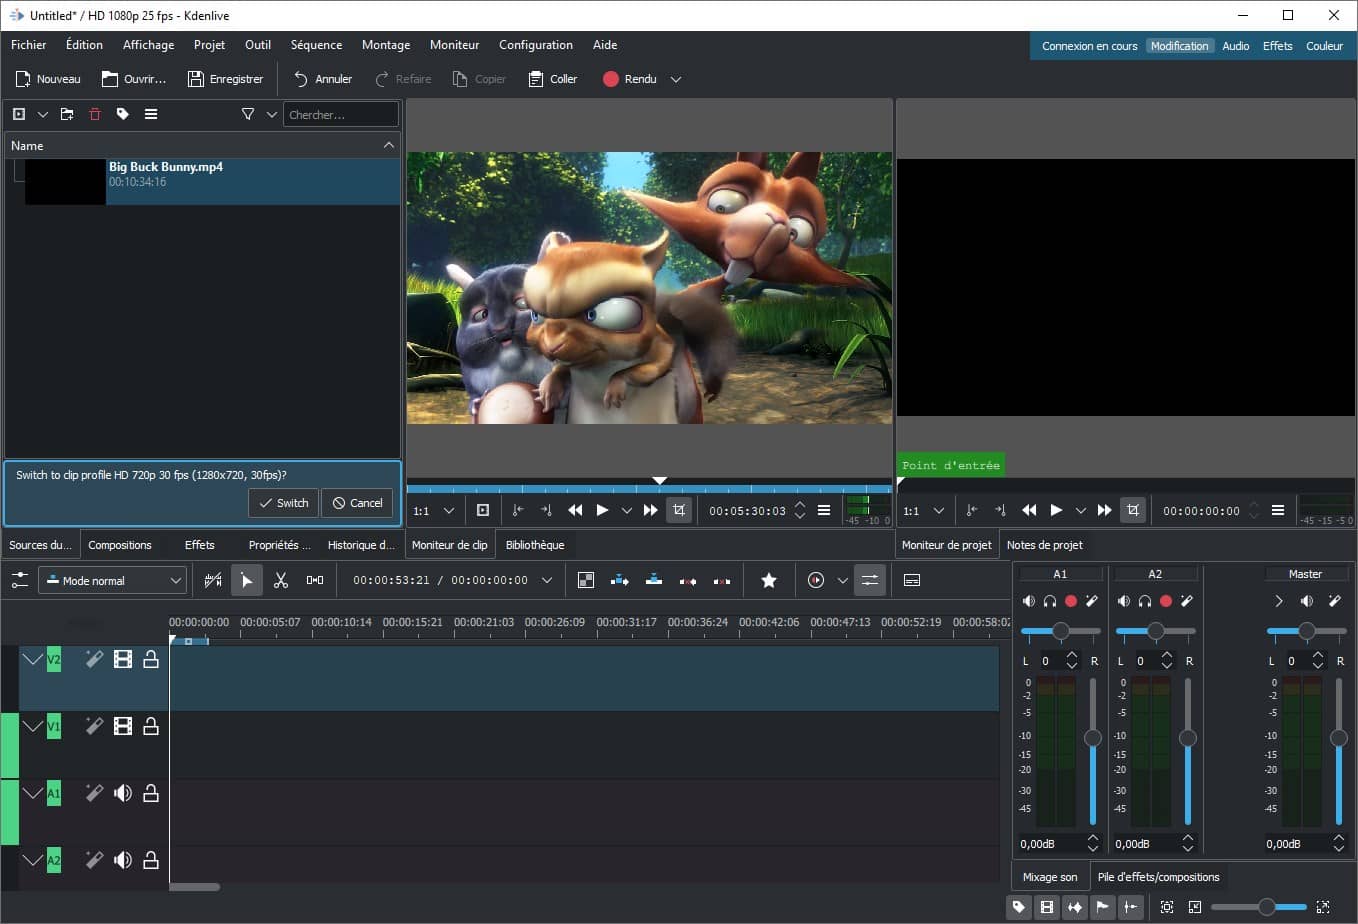Open effects wand on Master mixer channel
This screenshot has width=1358, height=924.
click(1334, 601)
